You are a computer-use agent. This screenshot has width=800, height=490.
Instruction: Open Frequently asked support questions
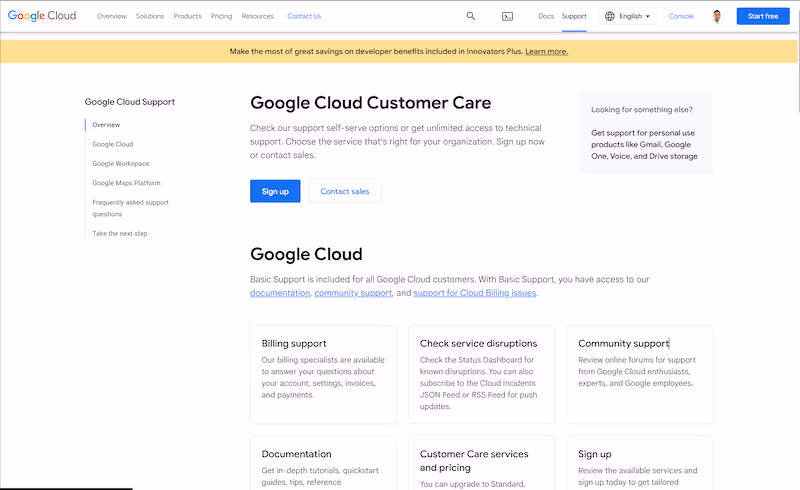(131, 208)
